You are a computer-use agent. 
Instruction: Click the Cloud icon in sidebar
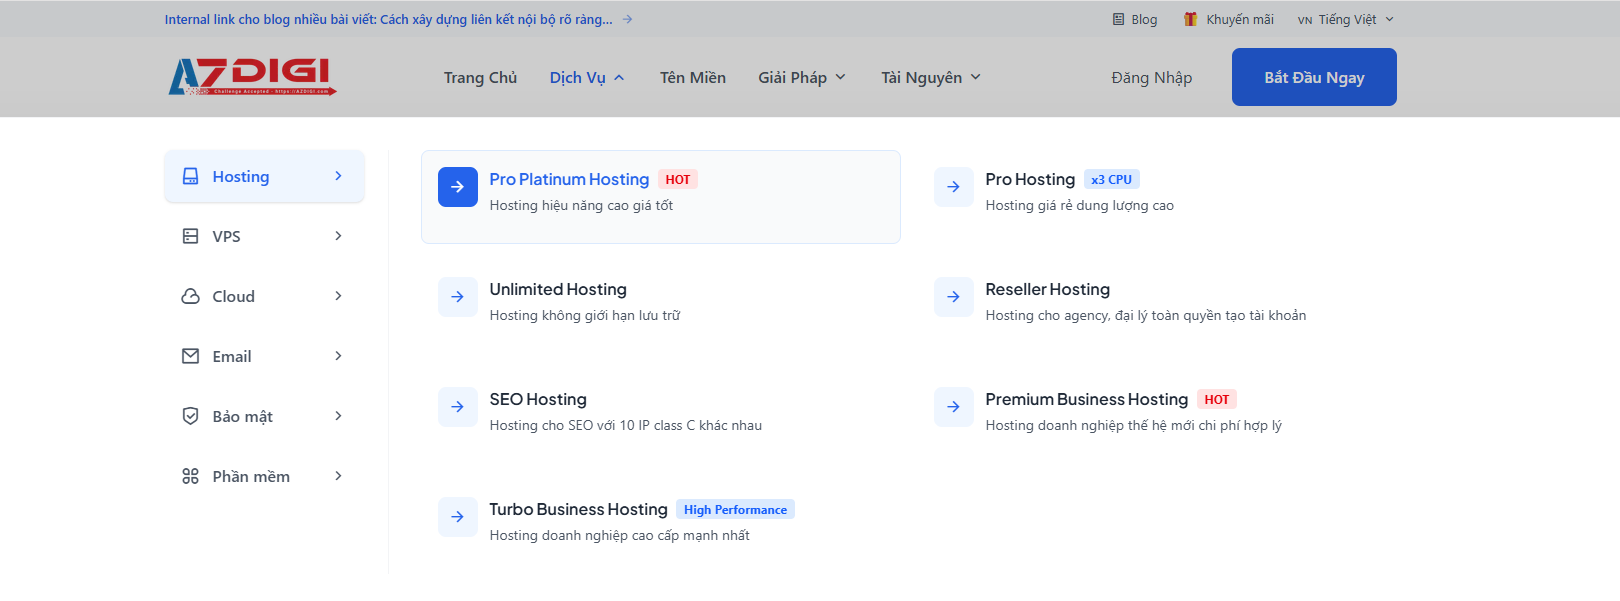click(x=190, y=296)
